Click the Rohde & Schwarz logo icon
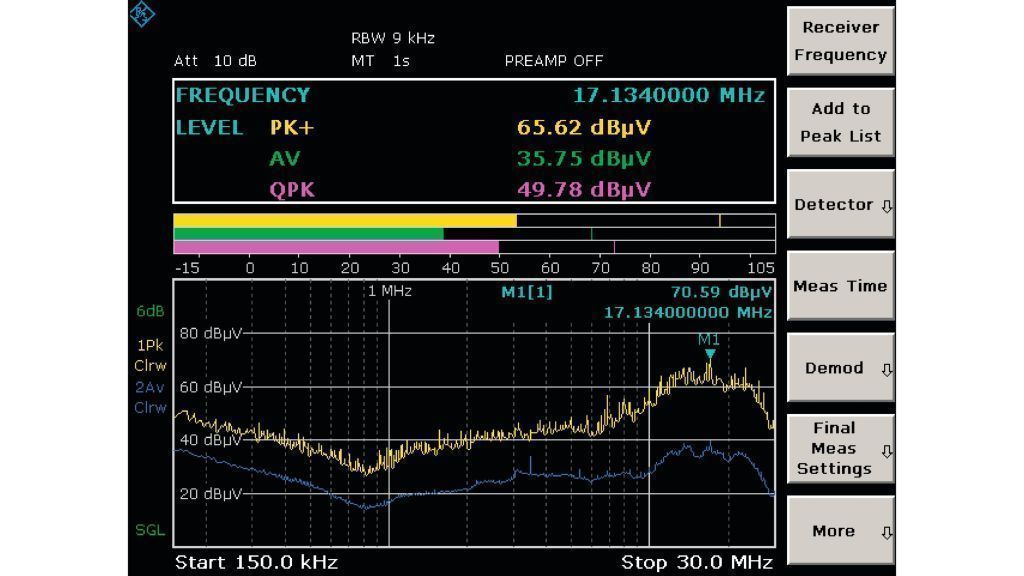 tap(143, 14)
